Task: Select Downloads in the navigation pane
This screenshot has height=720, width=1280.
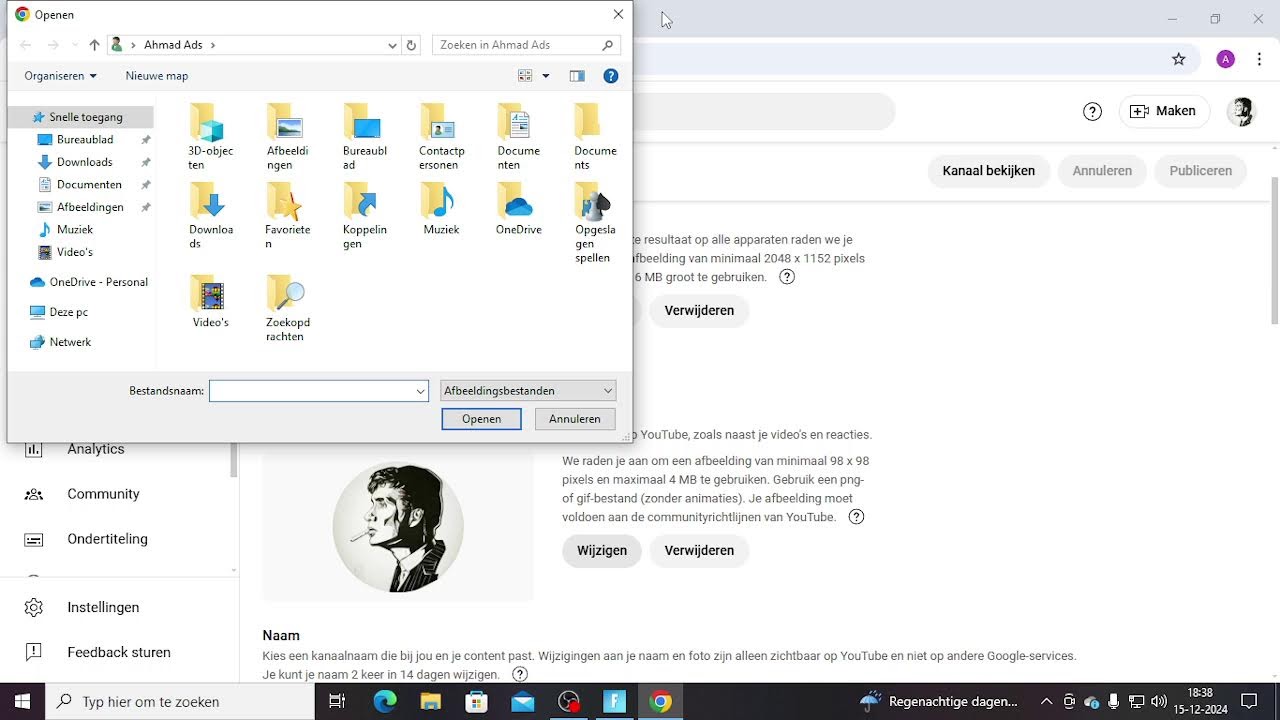Action: pos(84,162)
